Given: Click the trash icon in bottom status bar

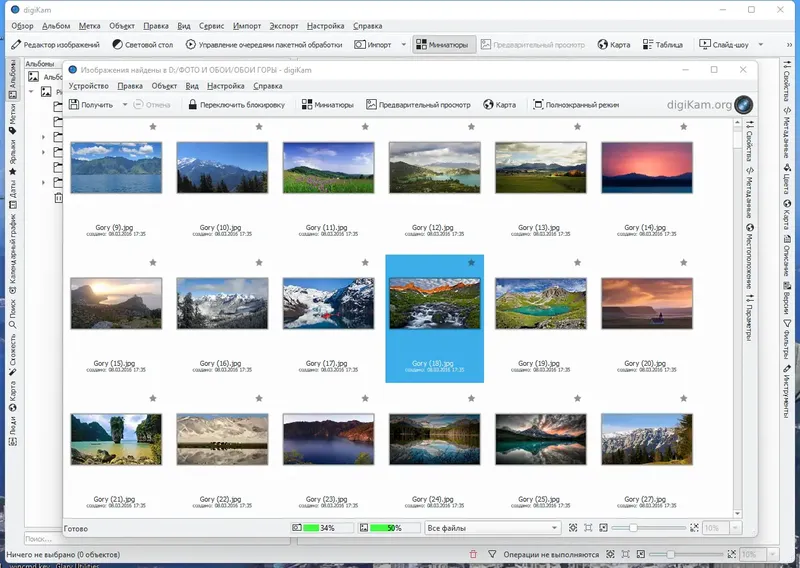Looking at the screenshot, I should click(x=473, y=554).
